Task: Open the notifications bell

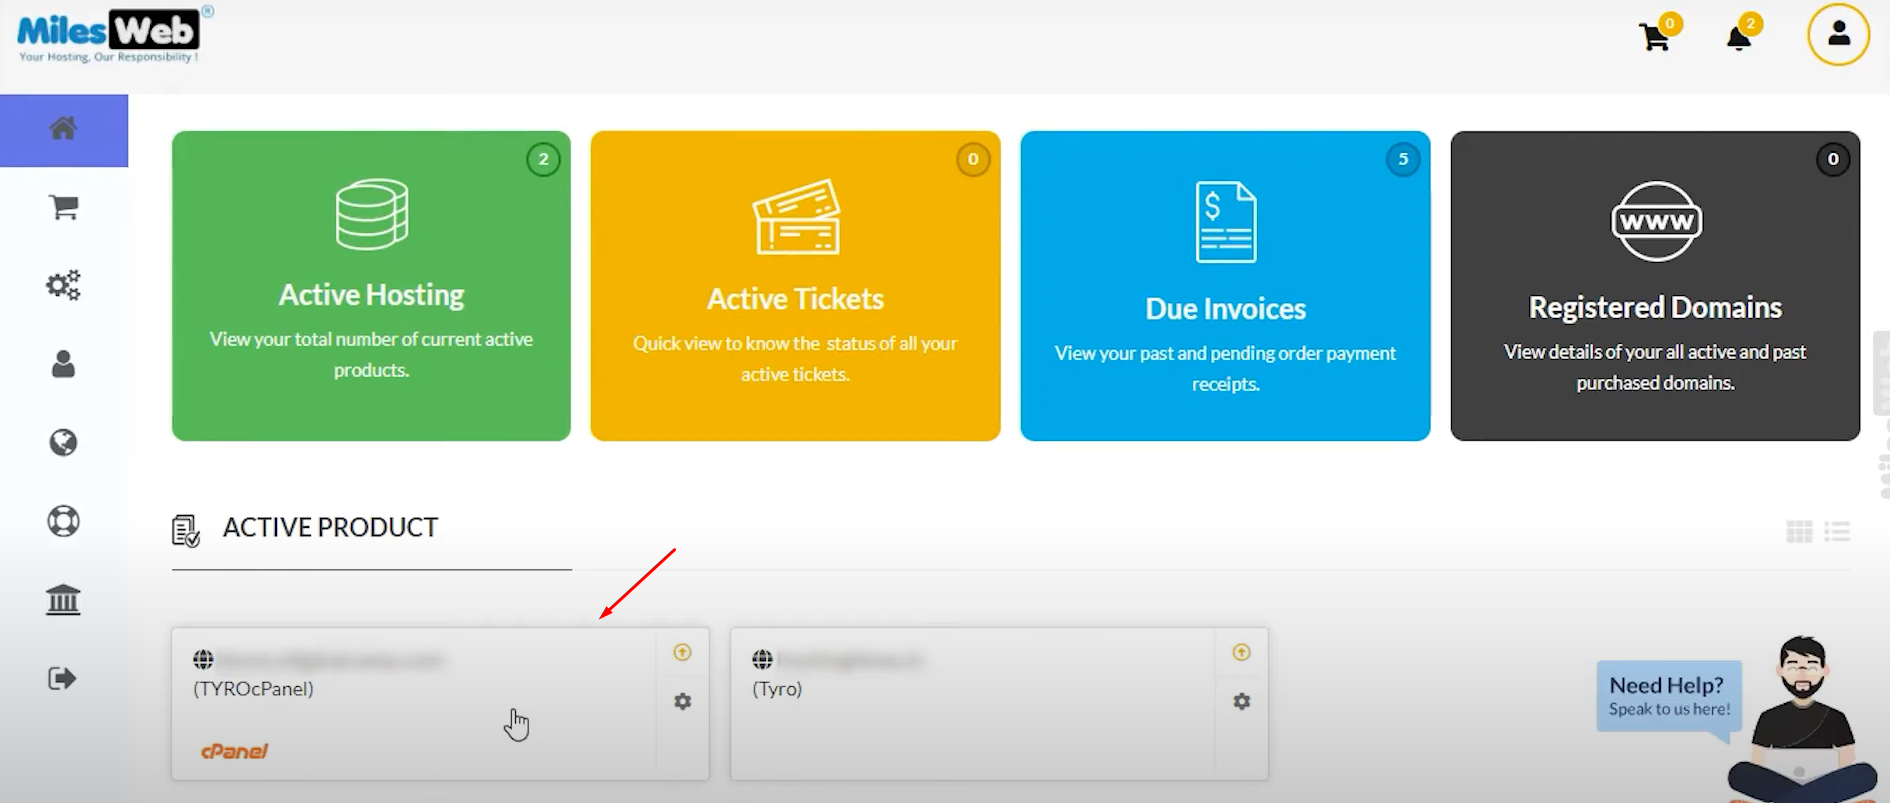Action: [x=1739, y=38]
